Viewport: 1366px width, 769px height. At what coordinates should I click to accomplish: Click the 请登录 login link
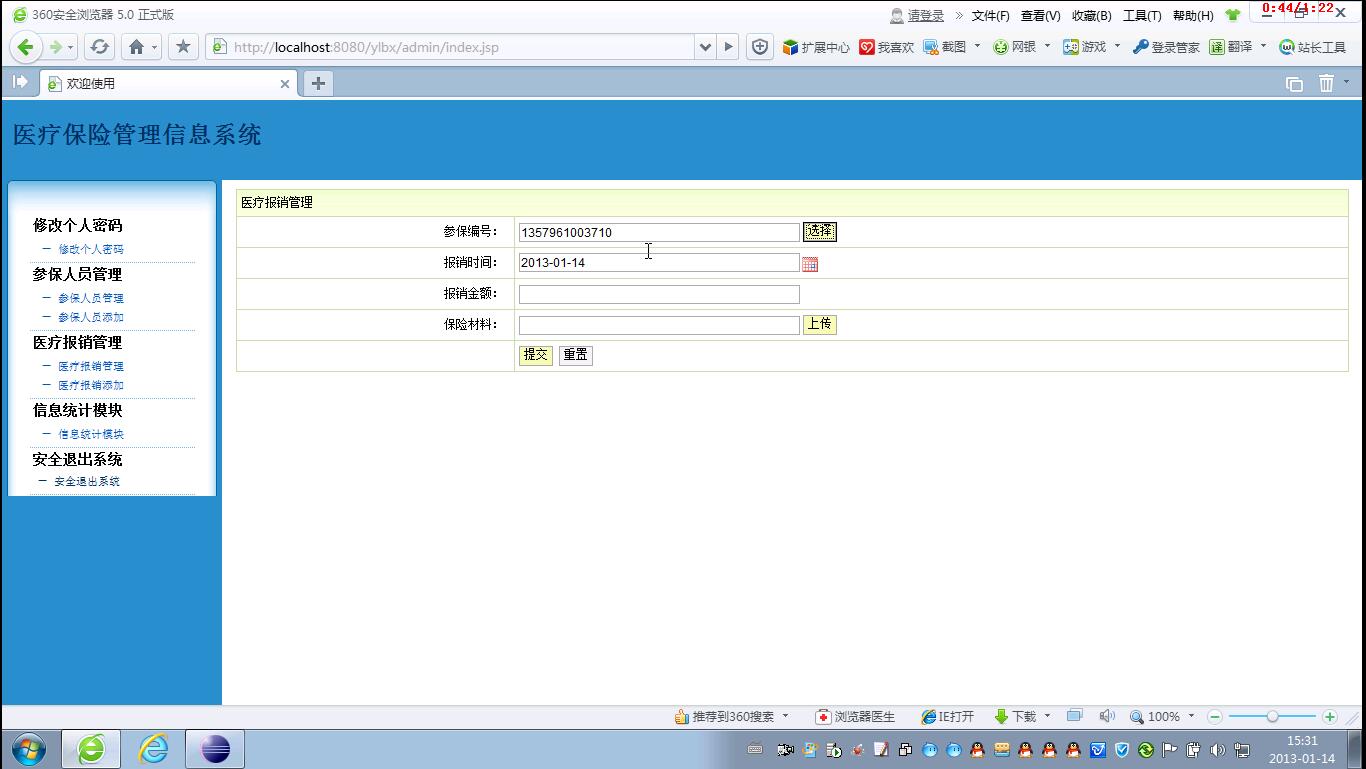tap(926, 15)
